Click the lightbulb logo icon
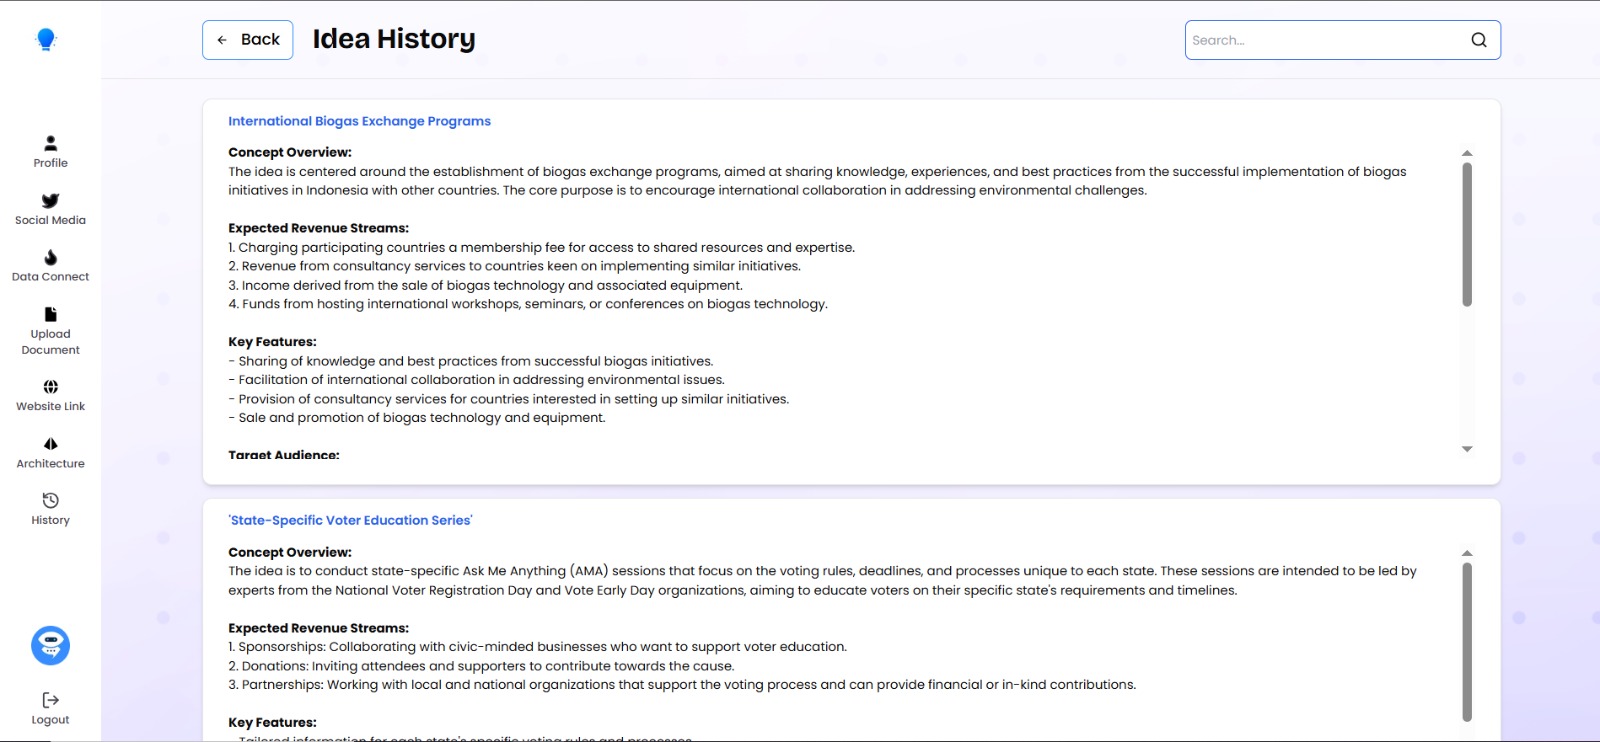1600x742 pixels. pos(46,39)
